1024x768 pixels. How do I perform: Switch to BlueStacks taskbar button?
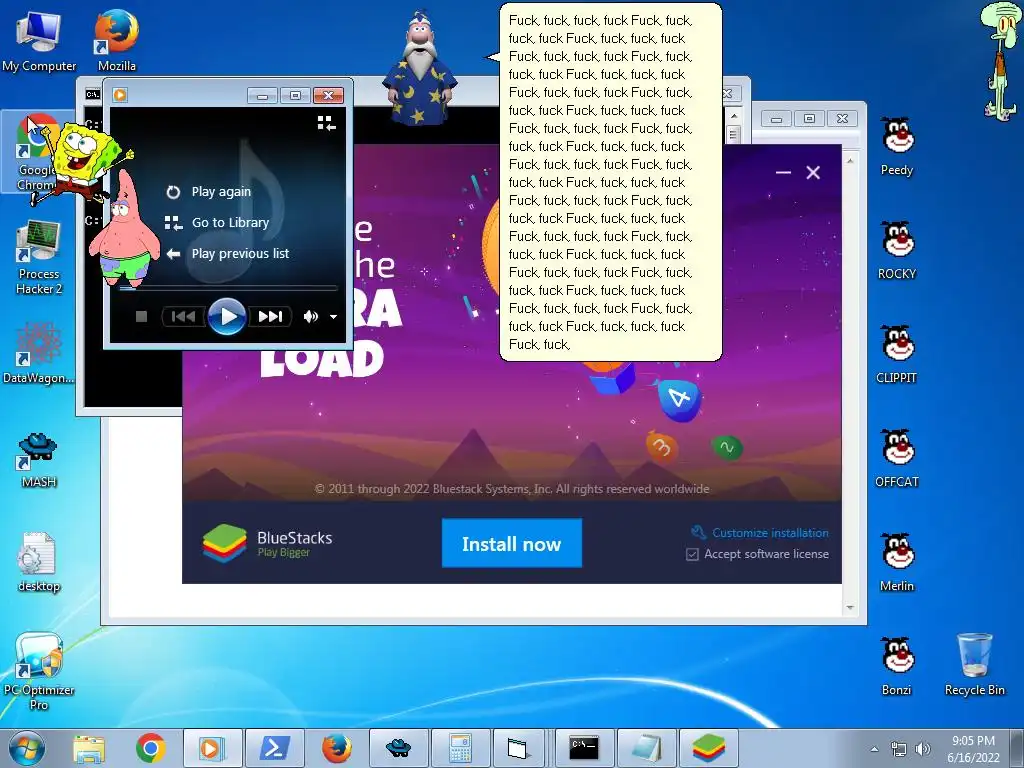click(x=709, y=748)
